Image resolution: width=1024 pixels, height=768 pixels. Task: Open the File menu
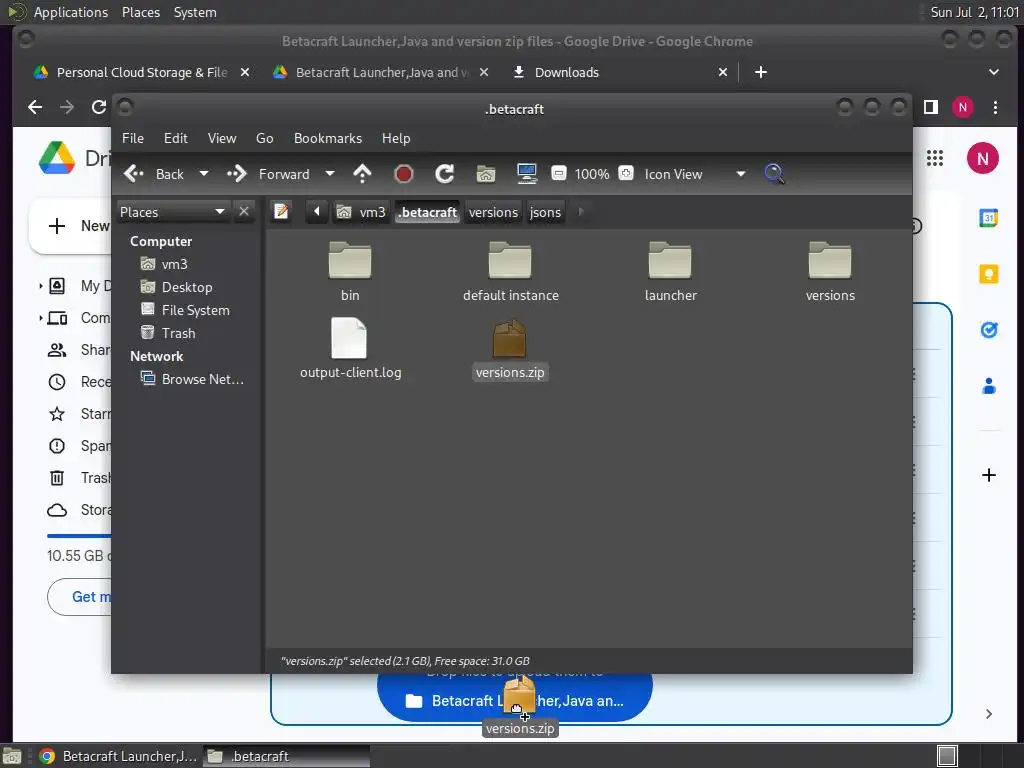tap(133, 138)
